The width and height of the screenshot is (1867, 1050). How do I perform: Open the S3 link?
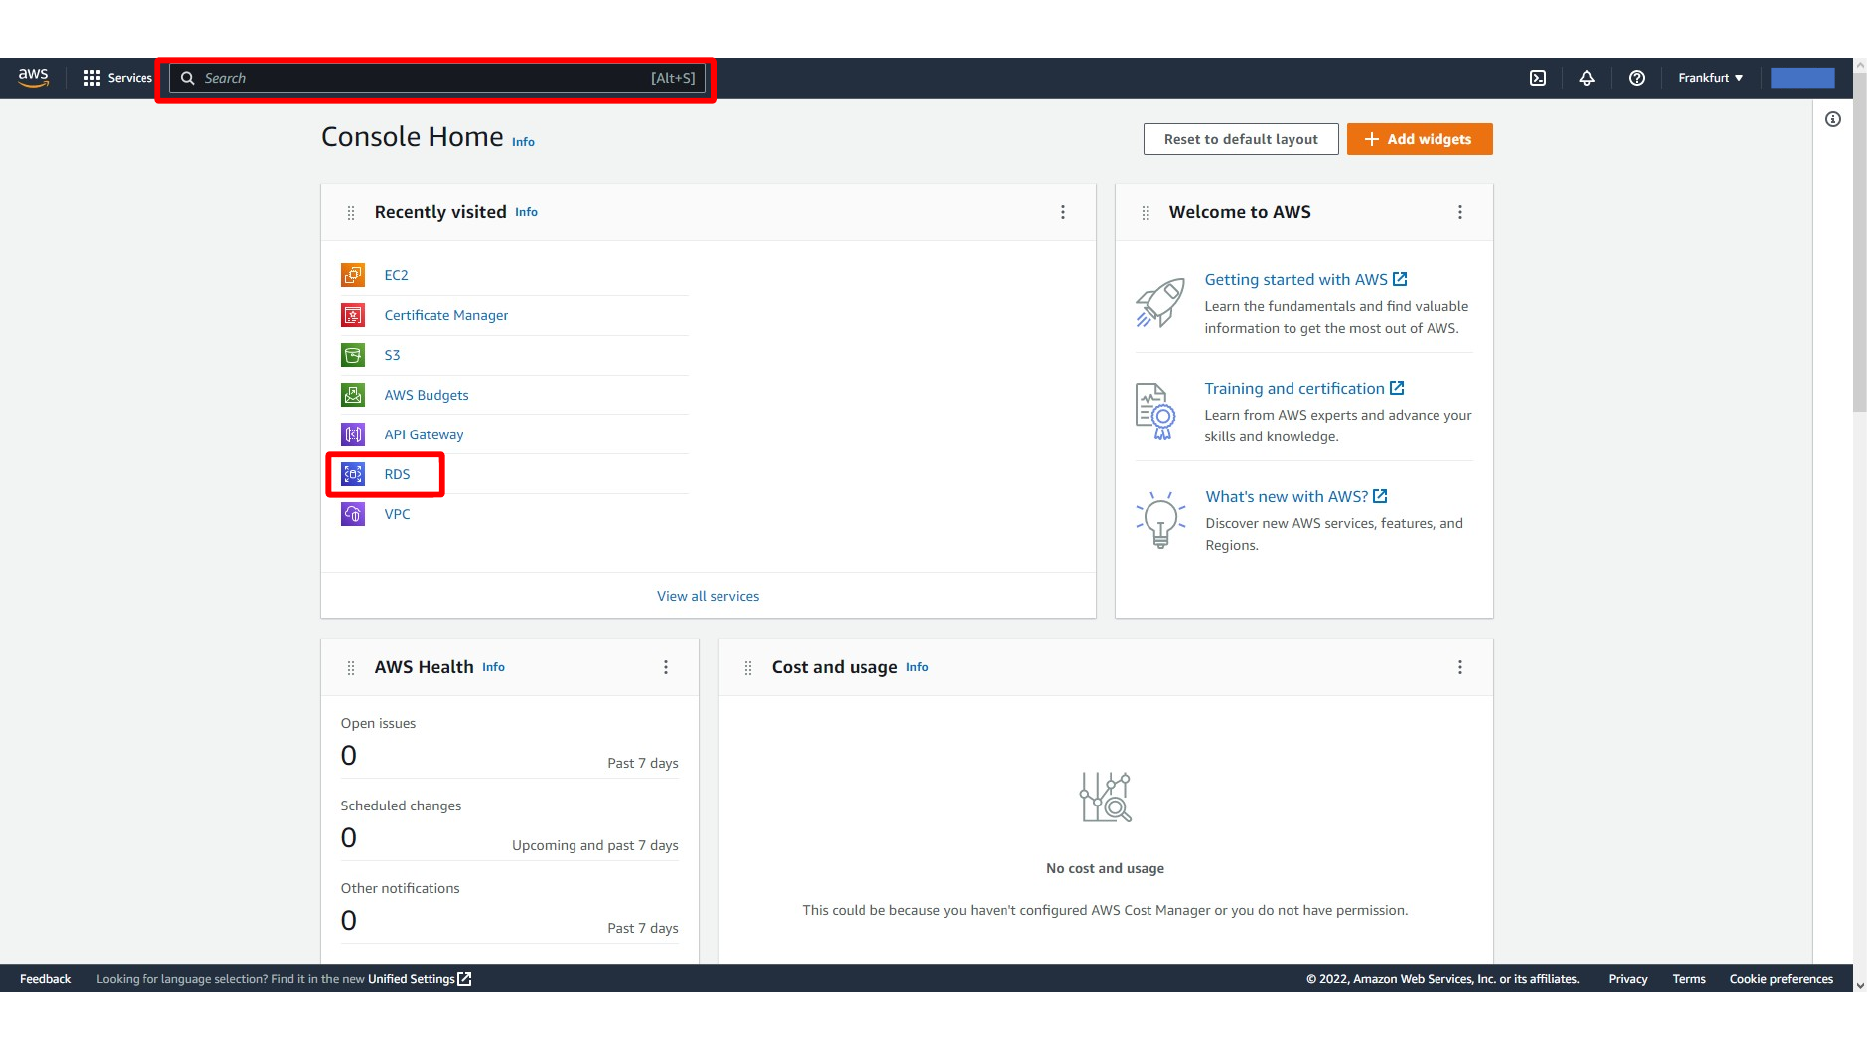click(x=392, y=355)
